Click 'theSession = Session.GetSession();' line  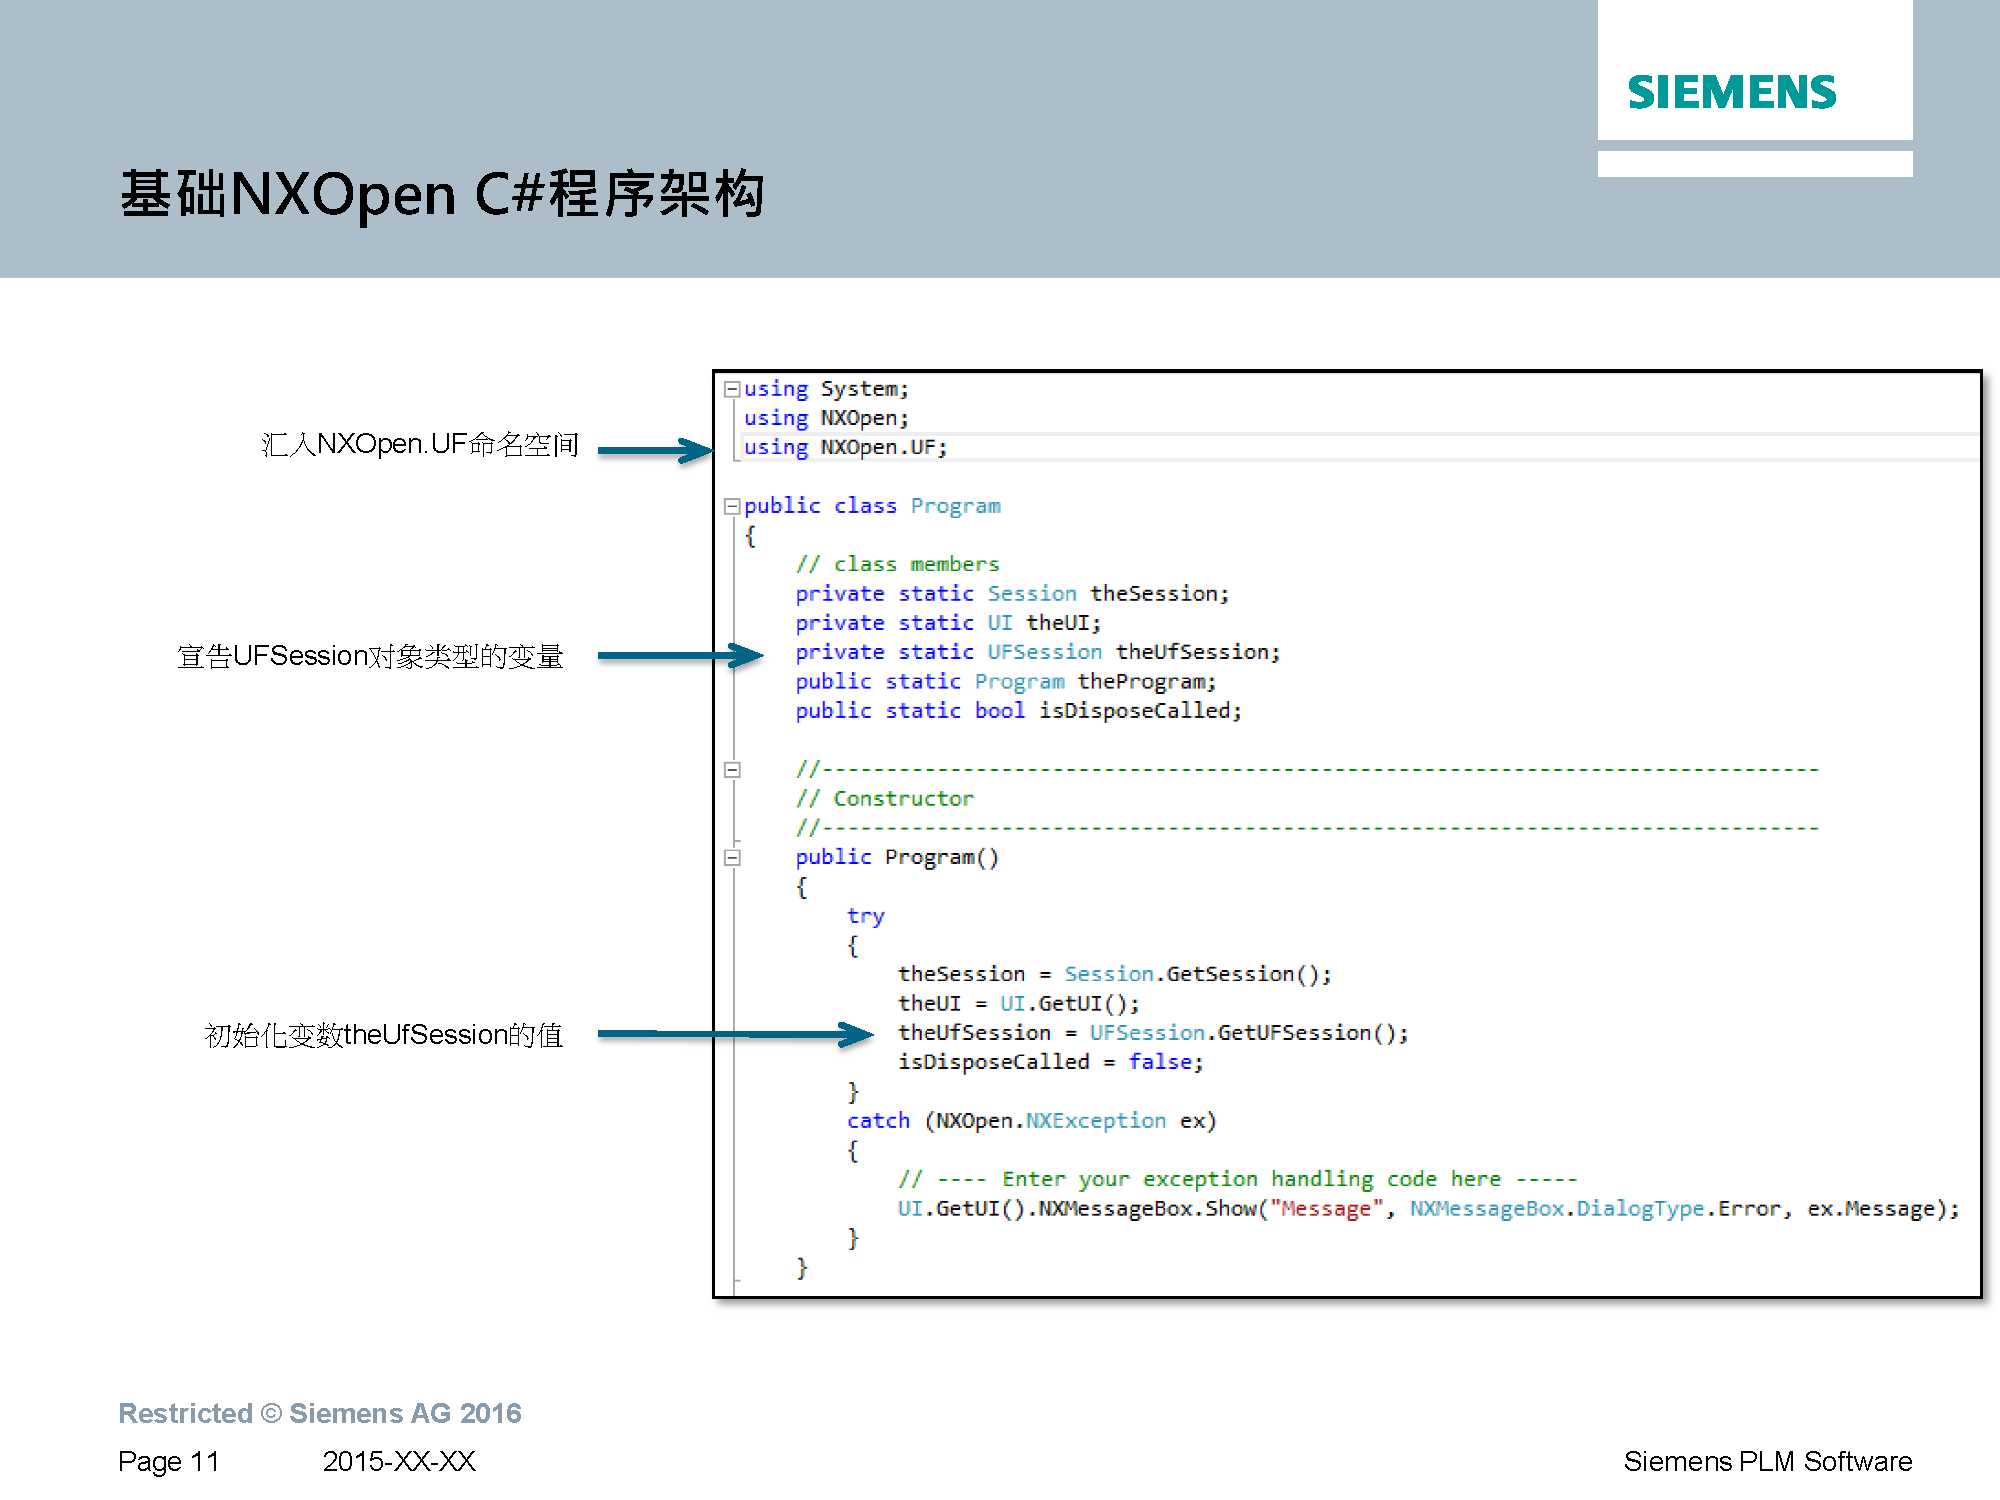[x=1115, y=974]
